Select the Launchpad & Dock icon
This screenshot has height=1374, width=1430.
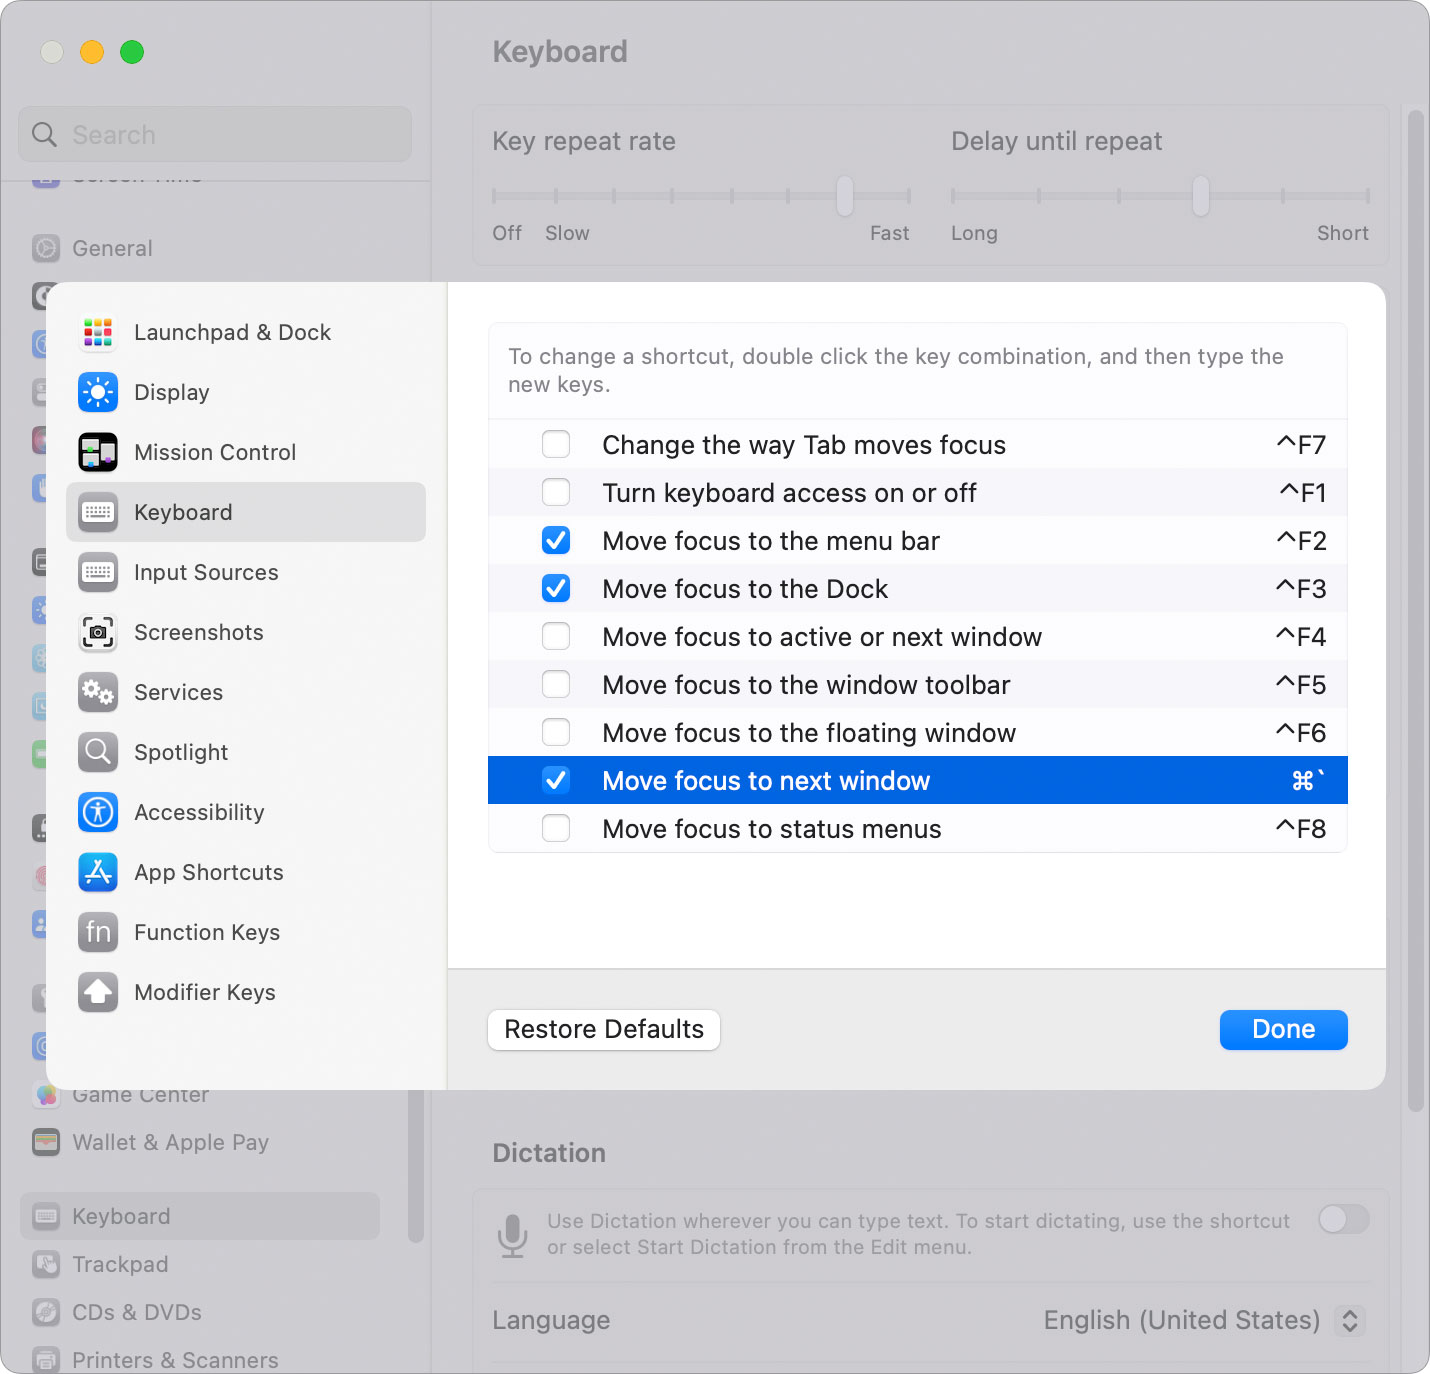tap(98, 332)
